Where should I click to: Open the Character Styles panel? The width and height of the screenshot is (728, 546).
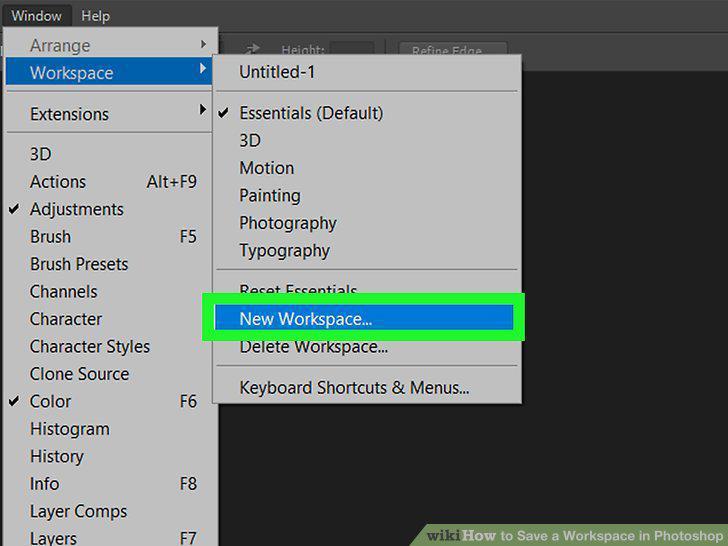point(109,346)
